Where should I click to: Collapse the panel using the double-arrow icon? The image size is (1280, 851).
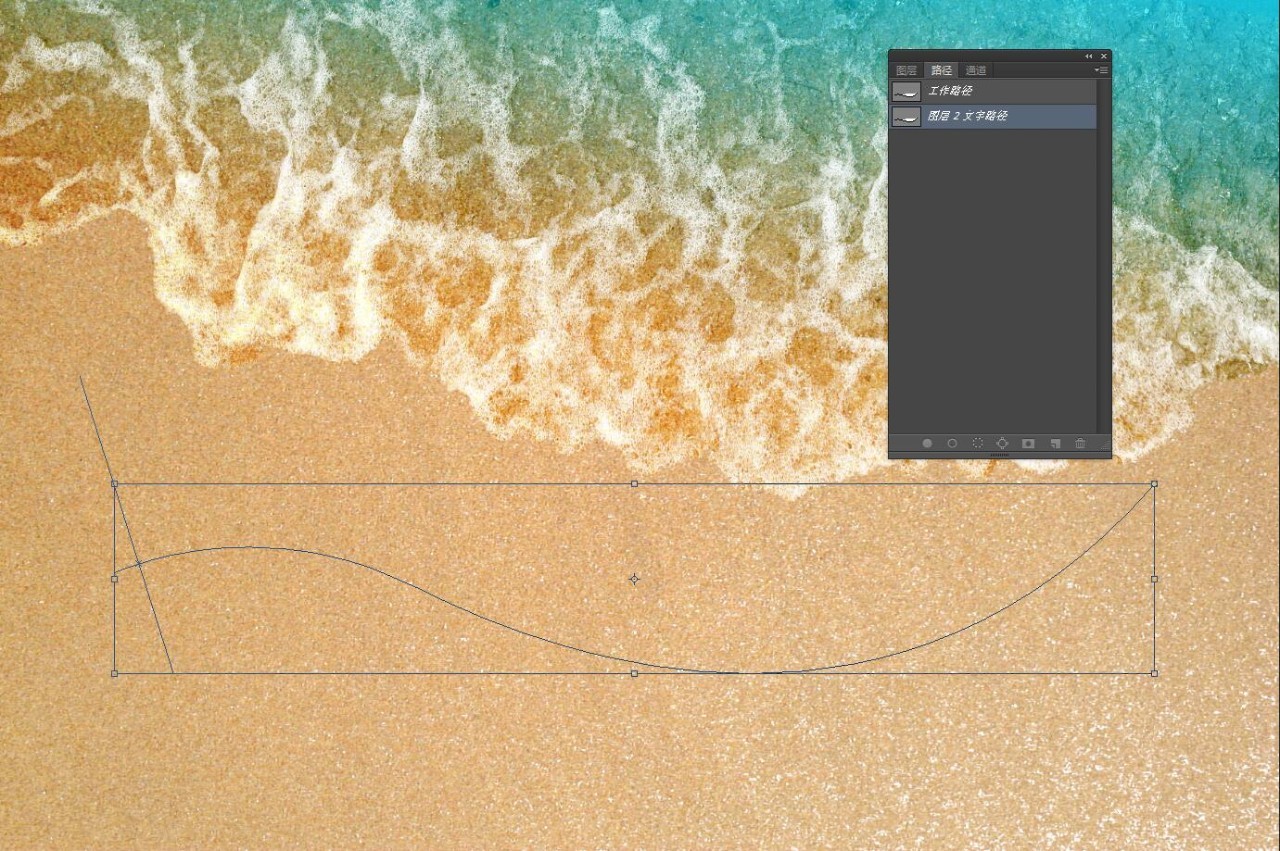(1089, 56)
